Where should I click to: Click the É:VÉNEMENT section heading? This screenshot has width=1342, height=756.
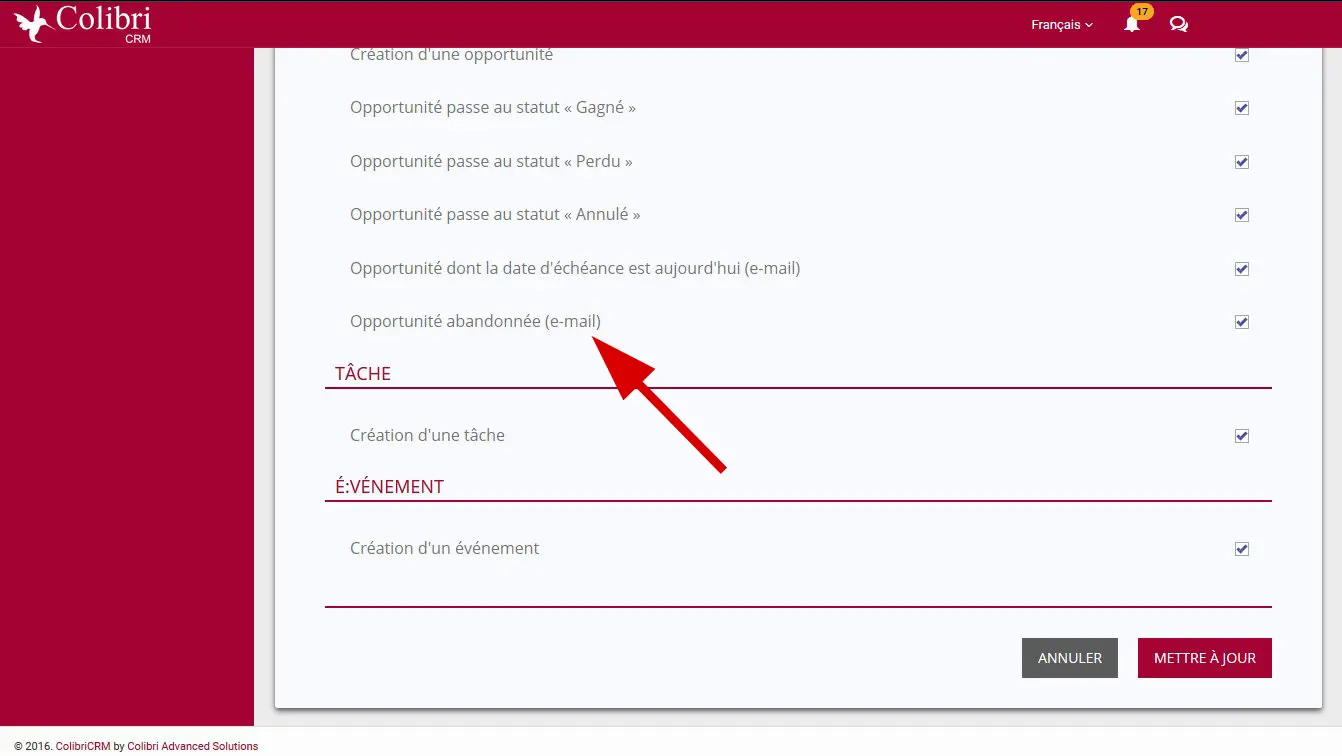389,487
